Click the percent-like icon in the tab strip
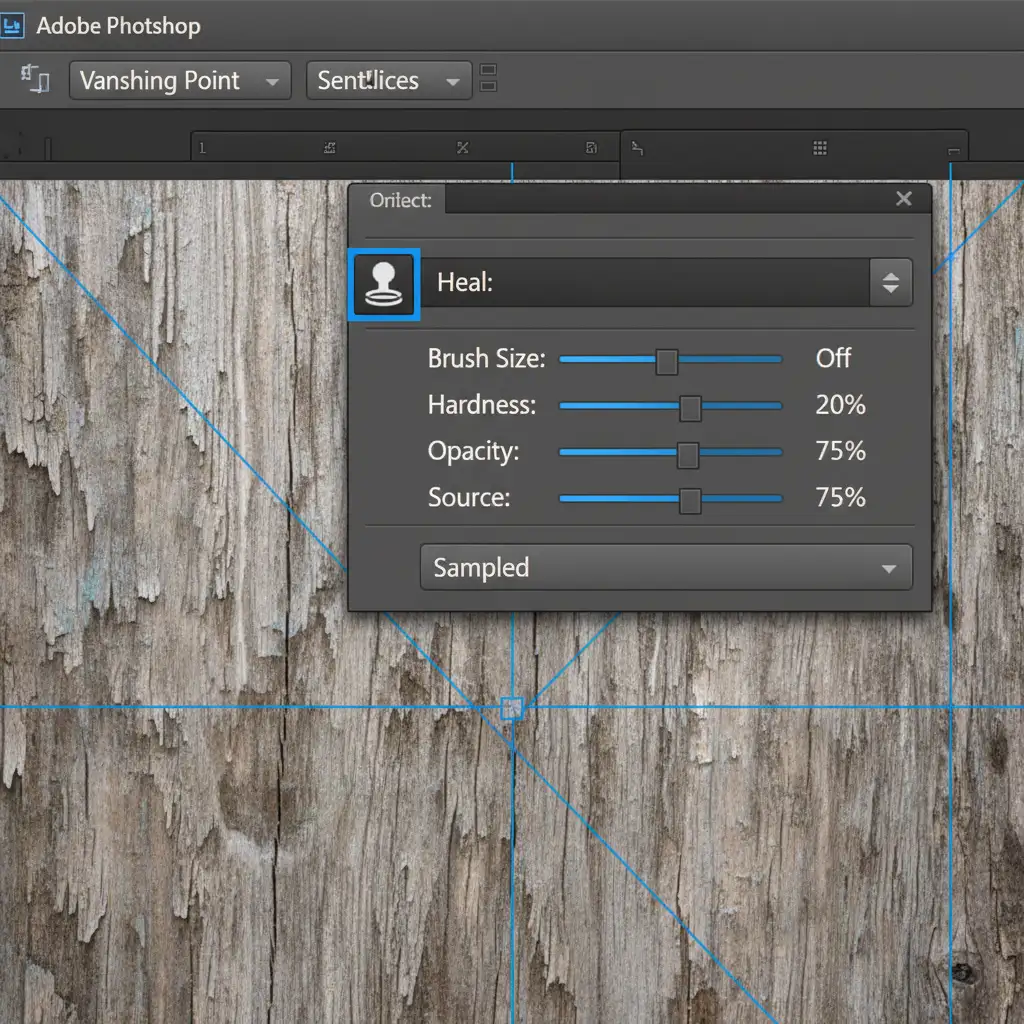The width and height of the screenshot is (1024, 1024). click(x=462, y=148)
